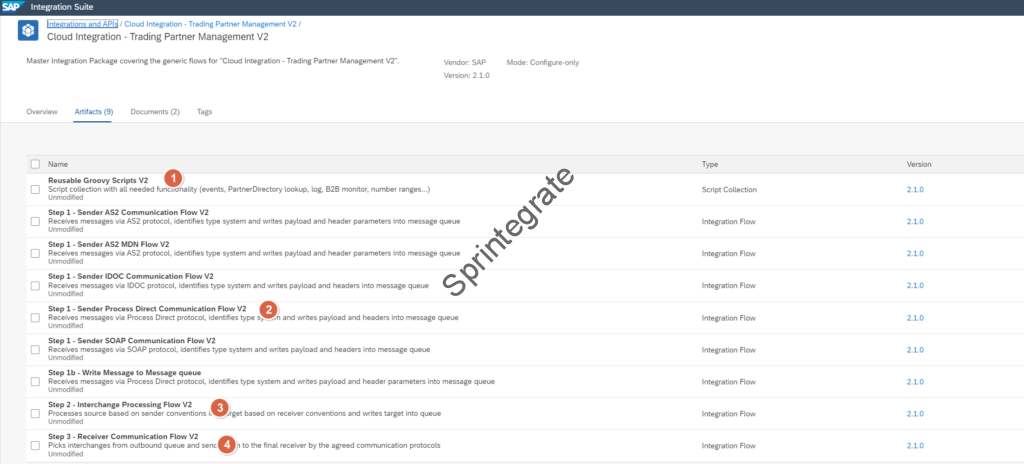Image resolution: width=1024 pixels, height=464 pixels.
Task: Click the Version column header
Action: [919, 164]
